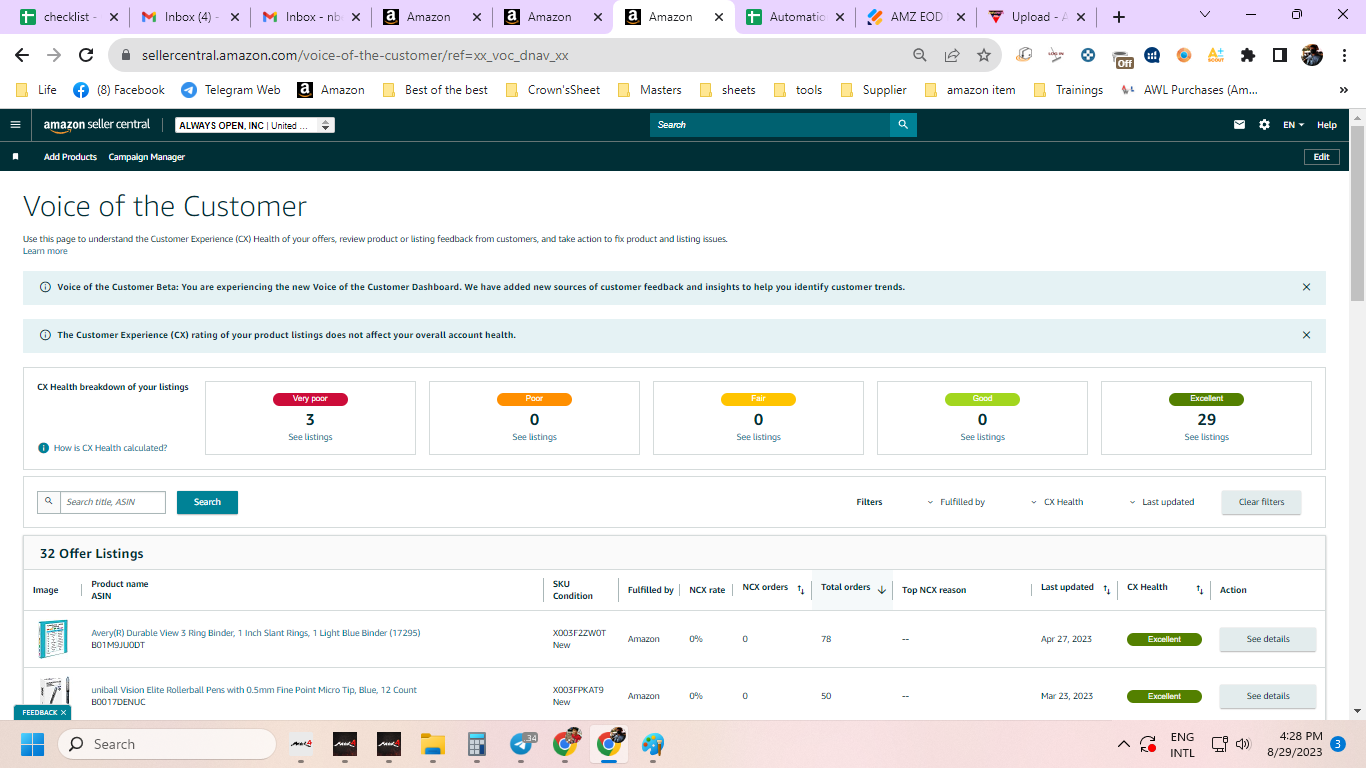Open the Seller Central mail messages icon

click(1240, 125)
